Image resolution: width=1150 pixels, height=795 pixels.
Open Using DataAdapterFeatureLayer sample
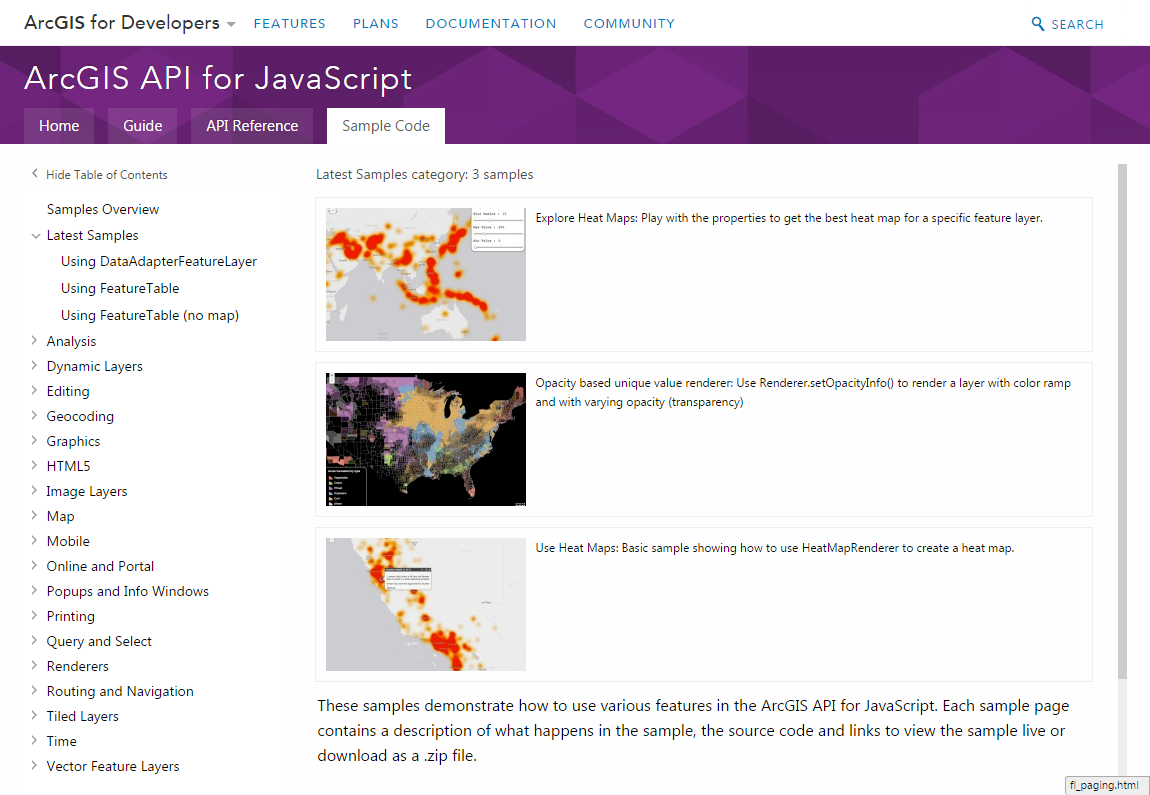(x=158, y=261)
